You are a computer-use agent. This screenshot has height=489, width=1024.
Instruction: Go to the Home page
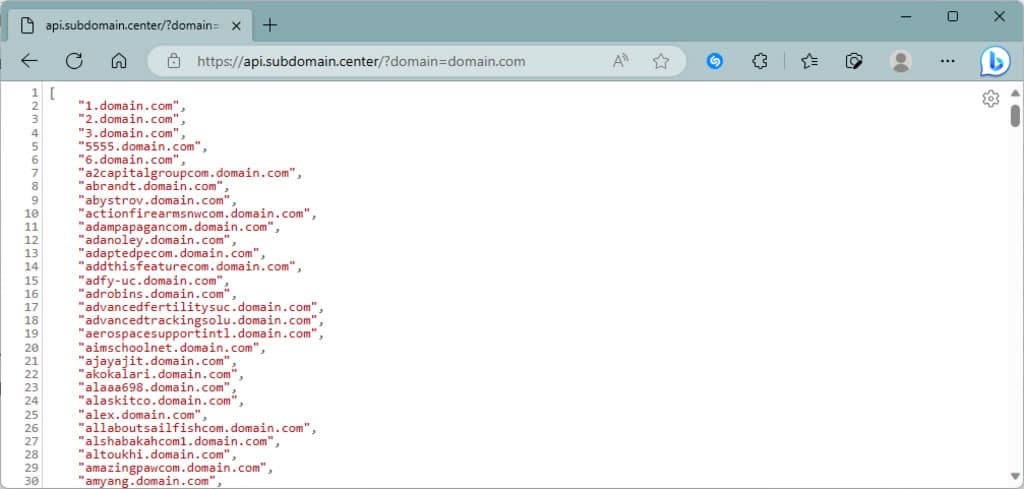point(119,61)
